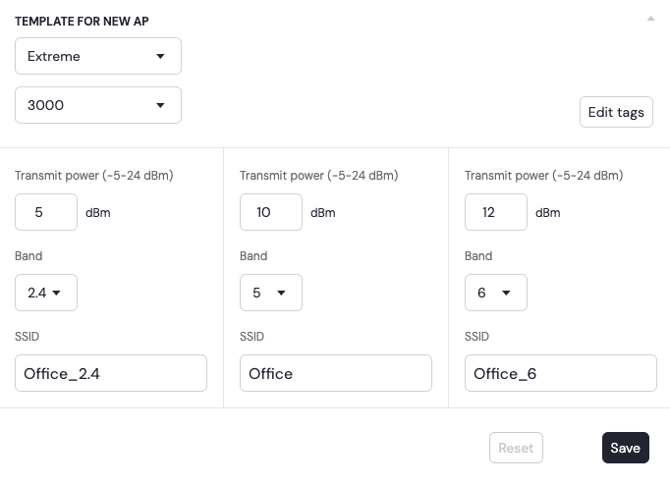The image size is (670, 485).
Task: Click the 5 dBm transmit power field
Action: 46,212
